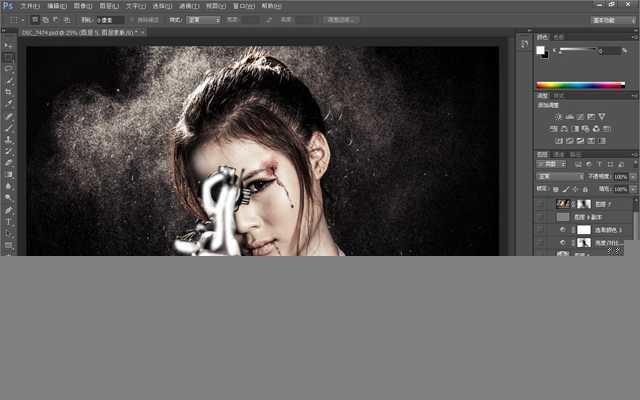Add a Levels adjustment
Screen dimensions: 640x400
[x=569, y=117]
